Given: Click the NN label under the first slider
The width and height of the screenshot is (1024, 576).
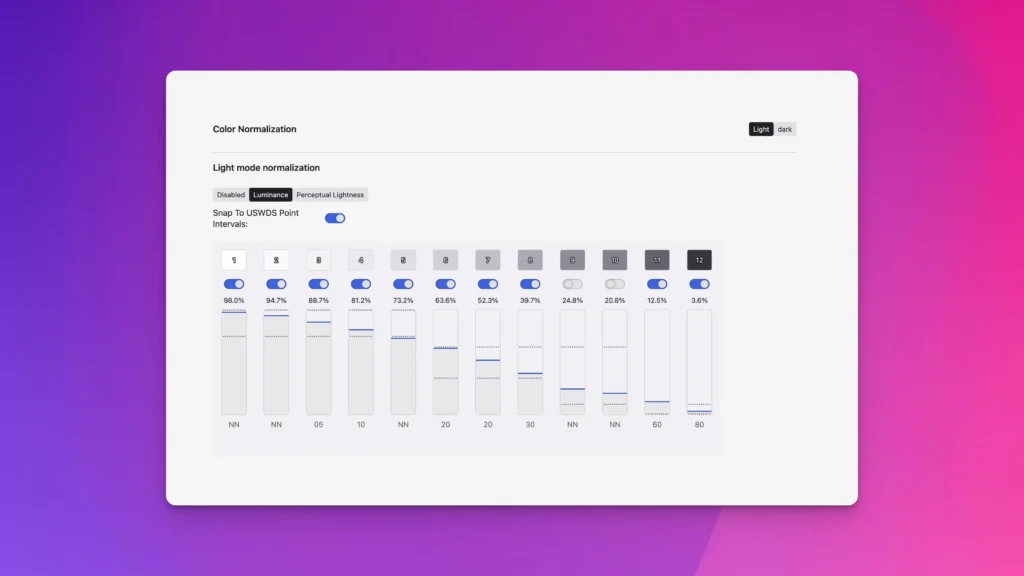Looking at the screenshot, I should point(233,424).
